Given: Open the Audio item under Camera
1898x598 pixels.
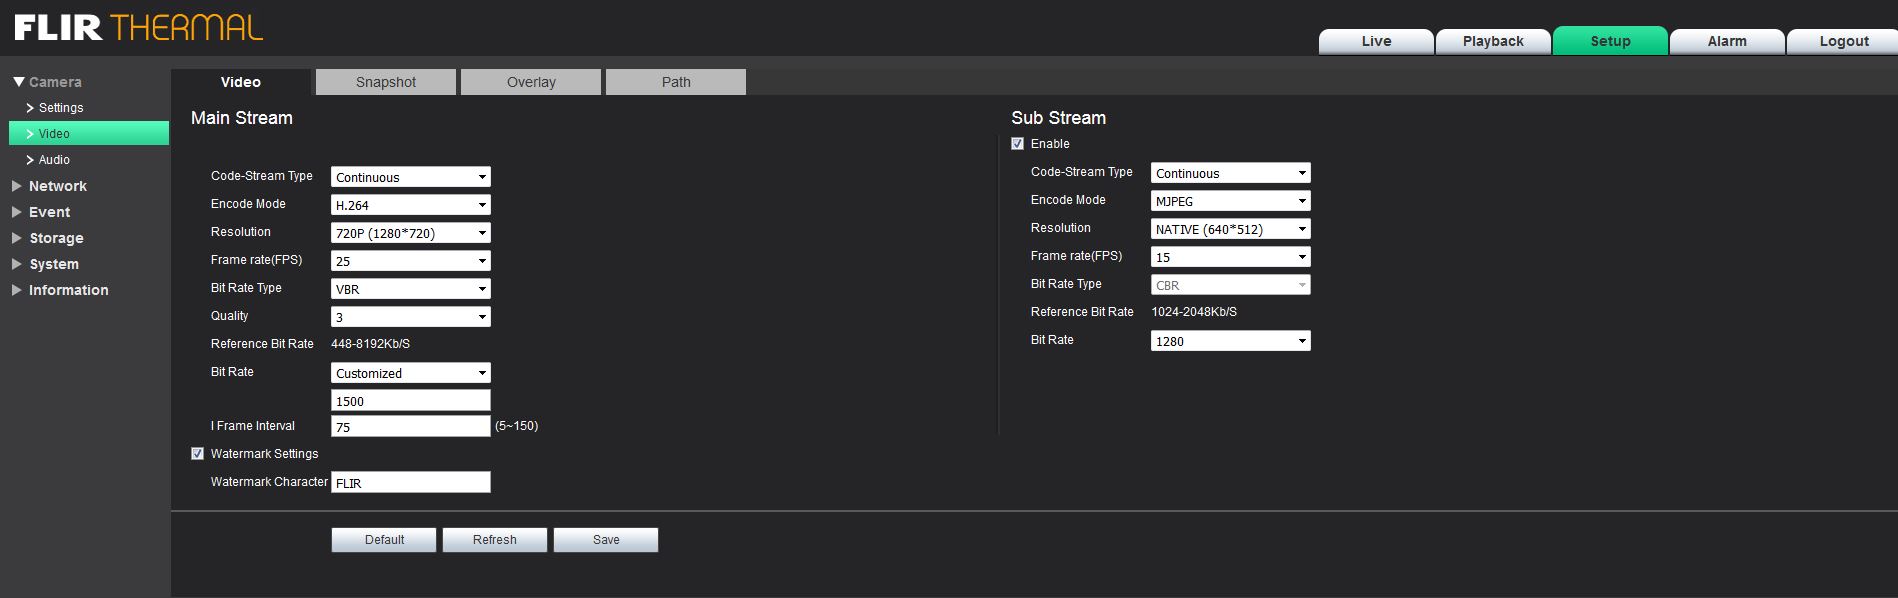Looking at the screenshot, I should [x=54, y=160].
